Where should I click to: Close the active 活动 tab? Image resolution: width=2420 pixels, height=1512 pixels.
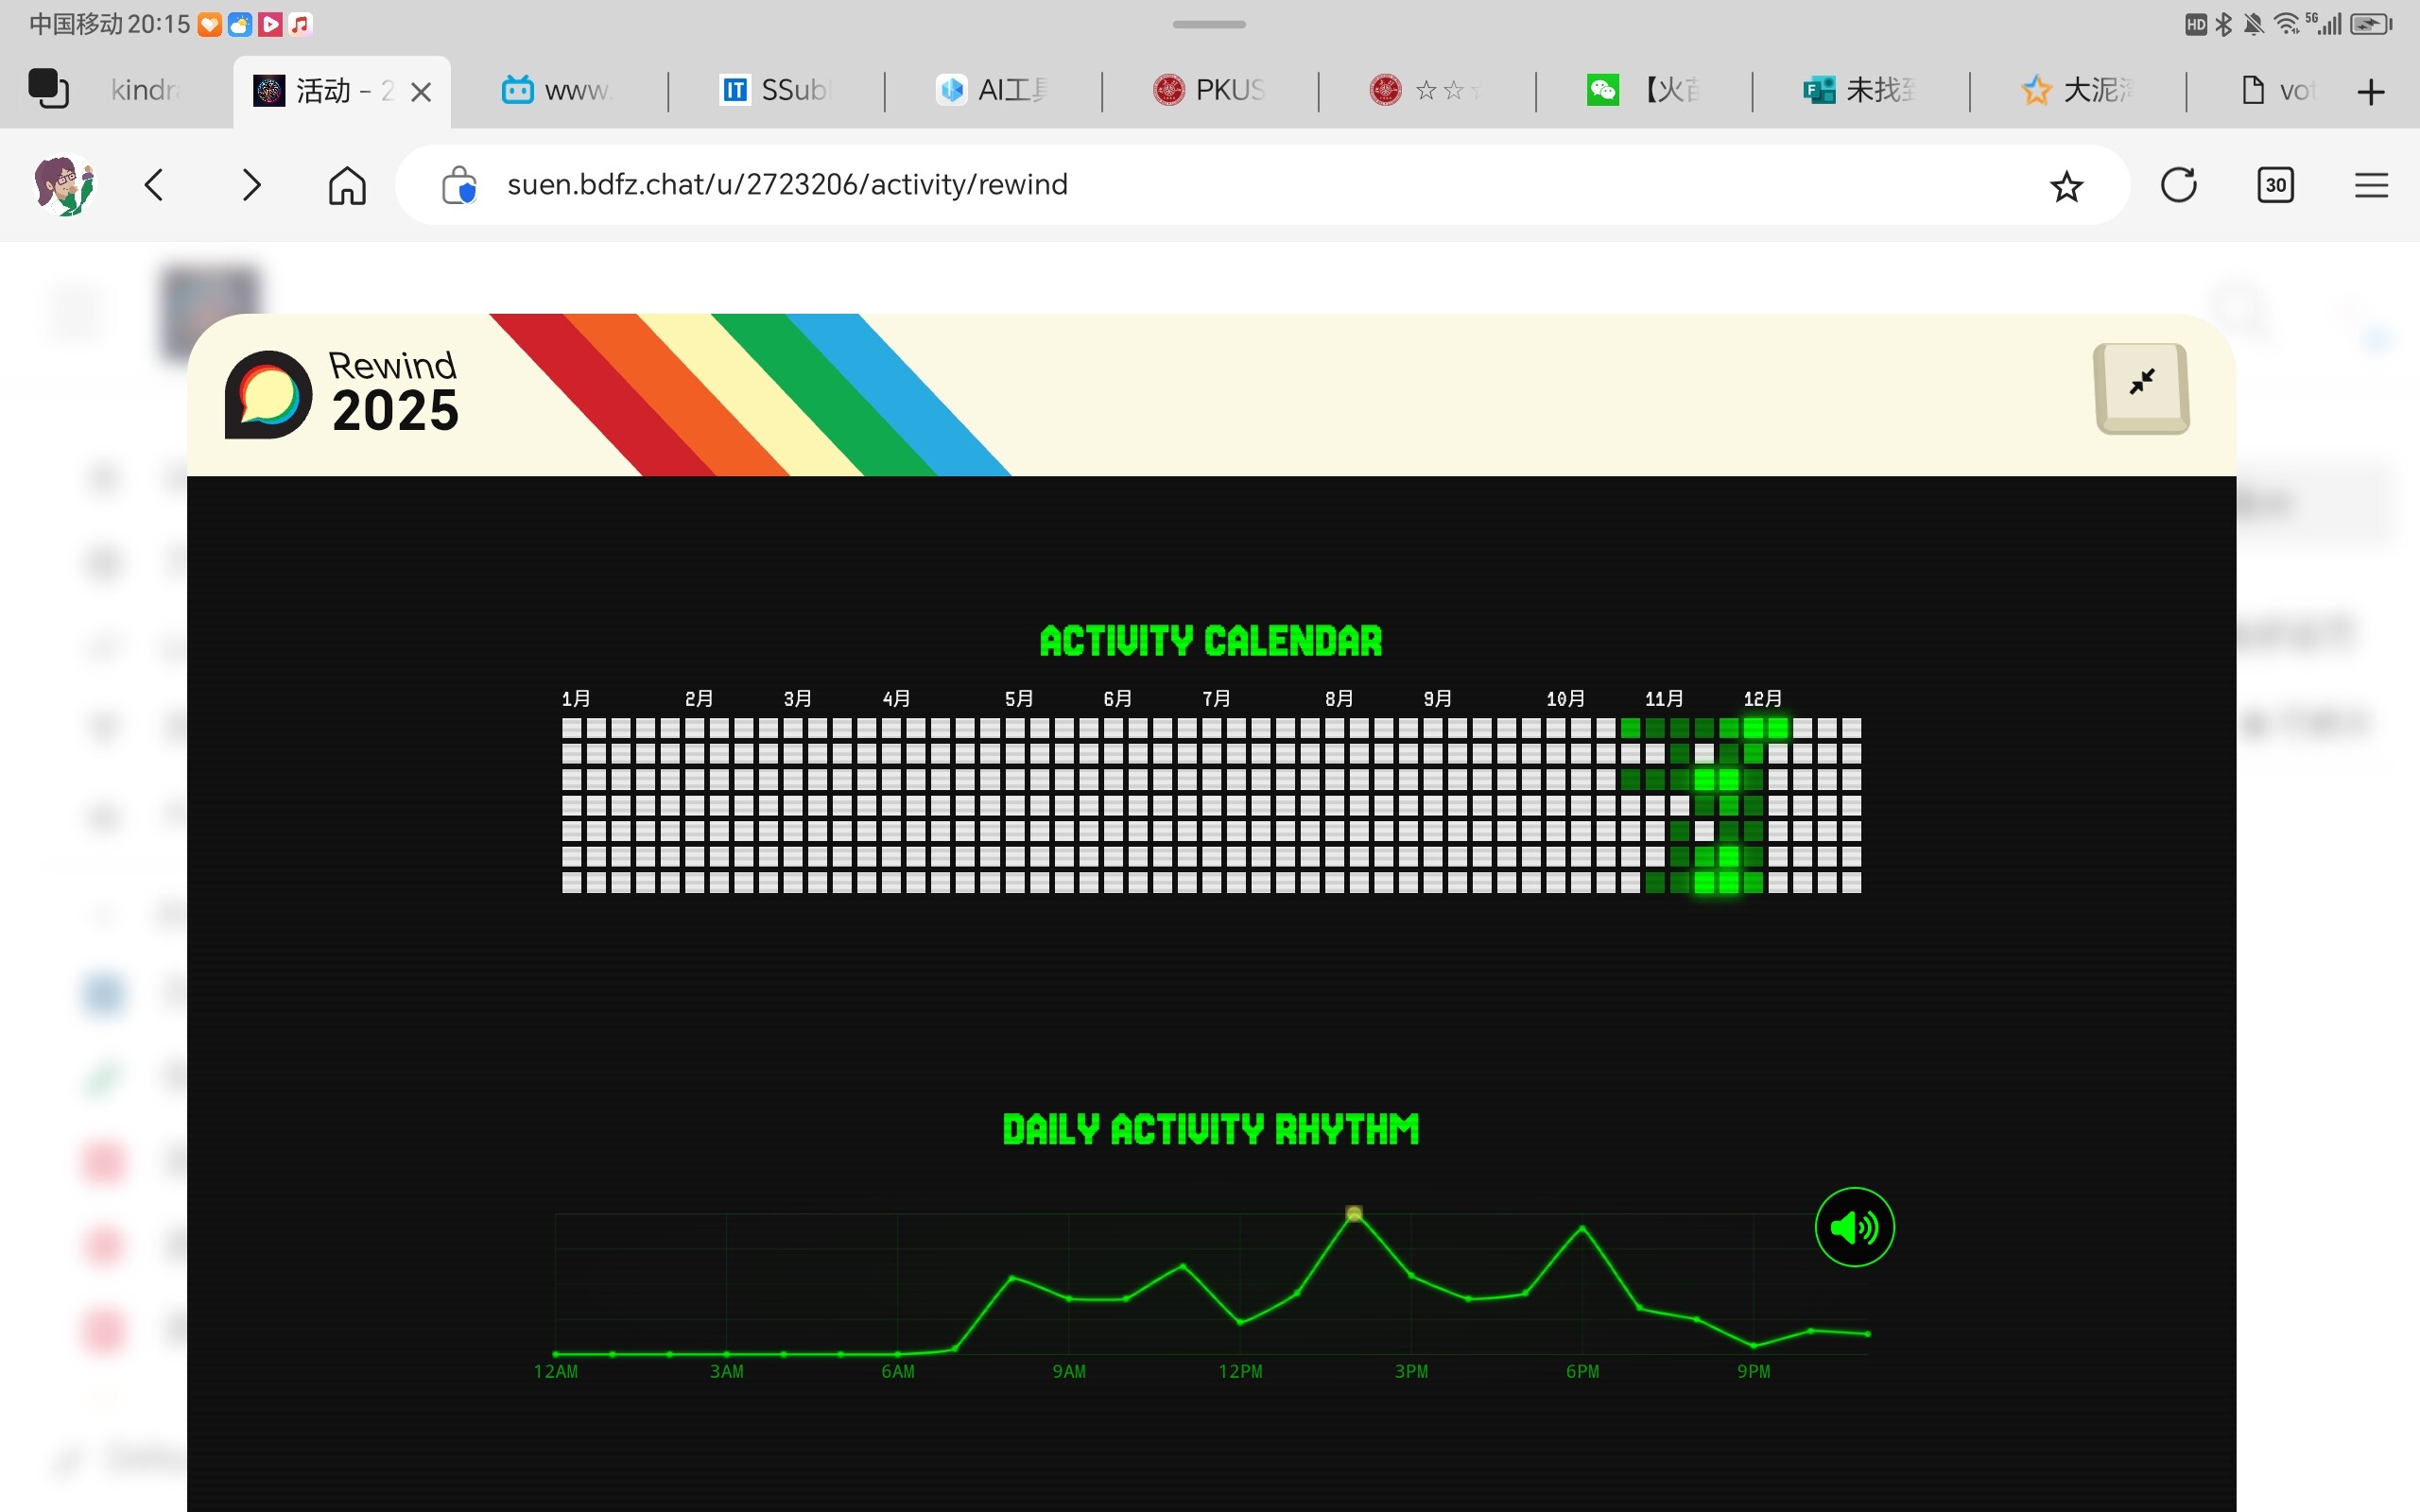pos(422,92)
